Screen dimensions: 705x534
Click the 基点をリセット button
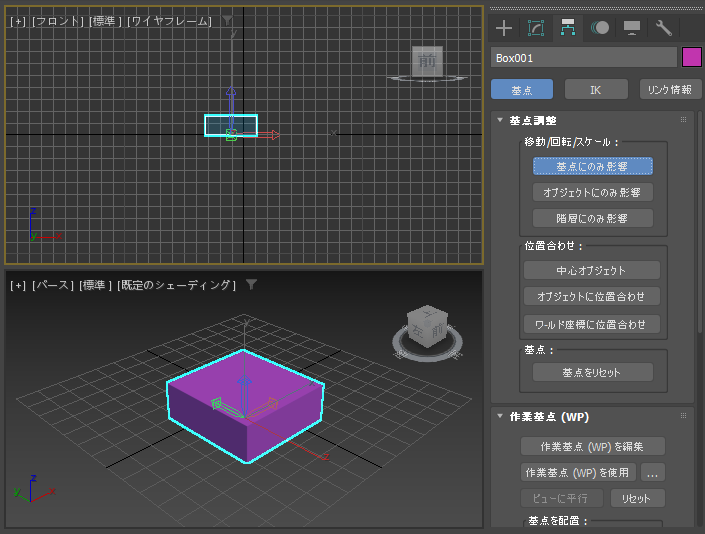coord(593,372)
